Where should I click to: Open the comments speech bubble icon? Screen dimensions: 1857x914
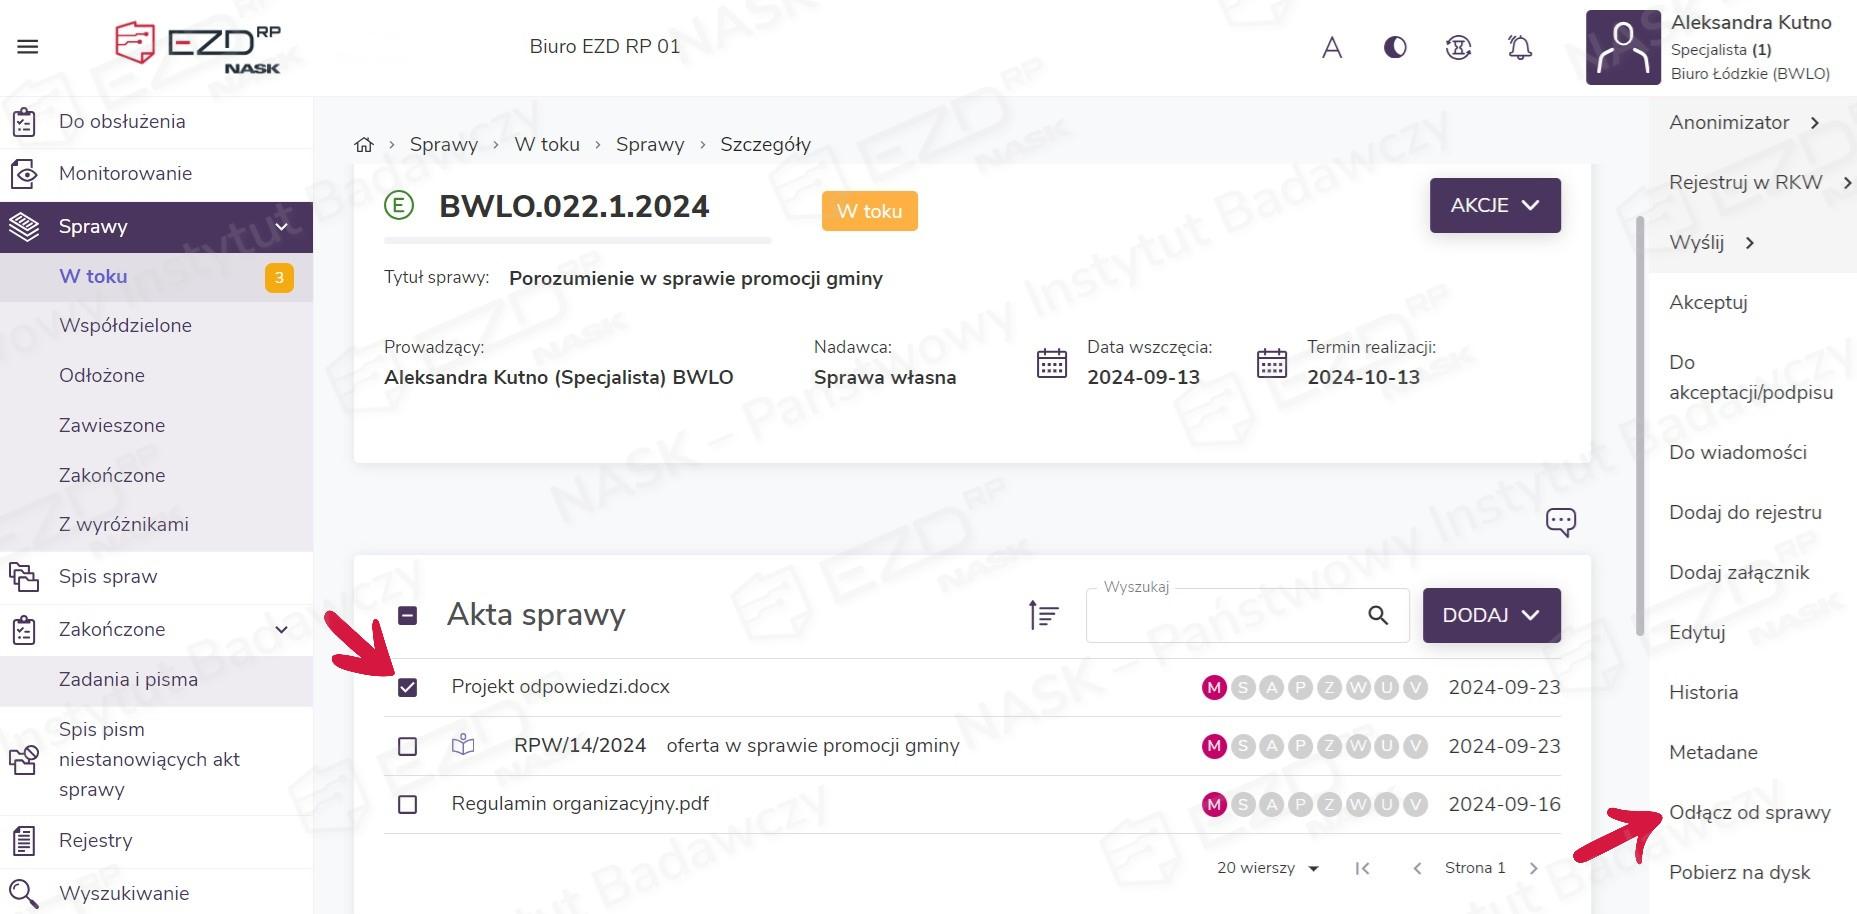tap(1560, 521)
